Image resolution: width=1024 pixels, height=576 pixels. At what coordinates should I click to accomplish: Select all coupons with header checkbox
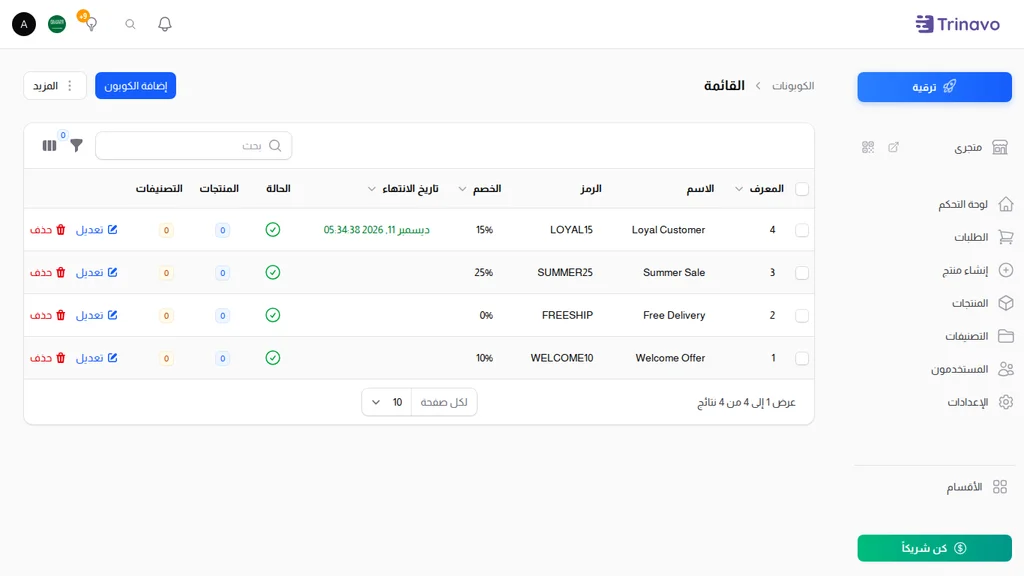click(x=802, y=189)
